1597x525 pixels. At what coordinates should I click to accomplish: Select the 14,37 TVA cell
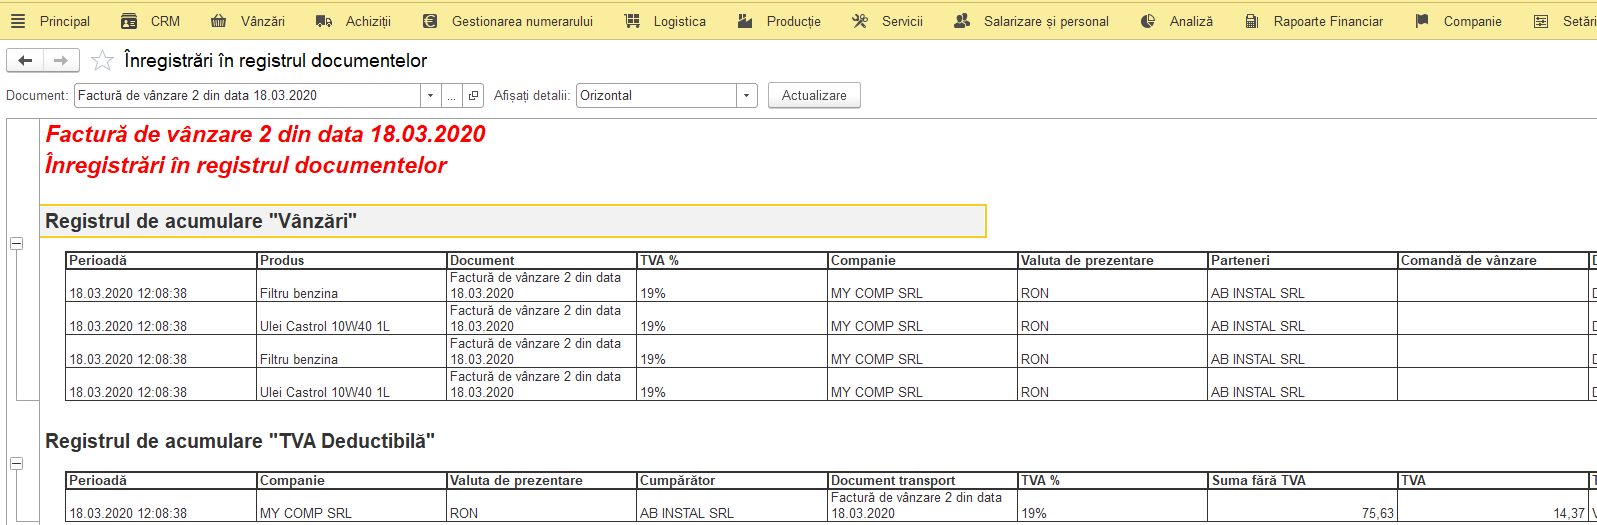click(1493, 506)
